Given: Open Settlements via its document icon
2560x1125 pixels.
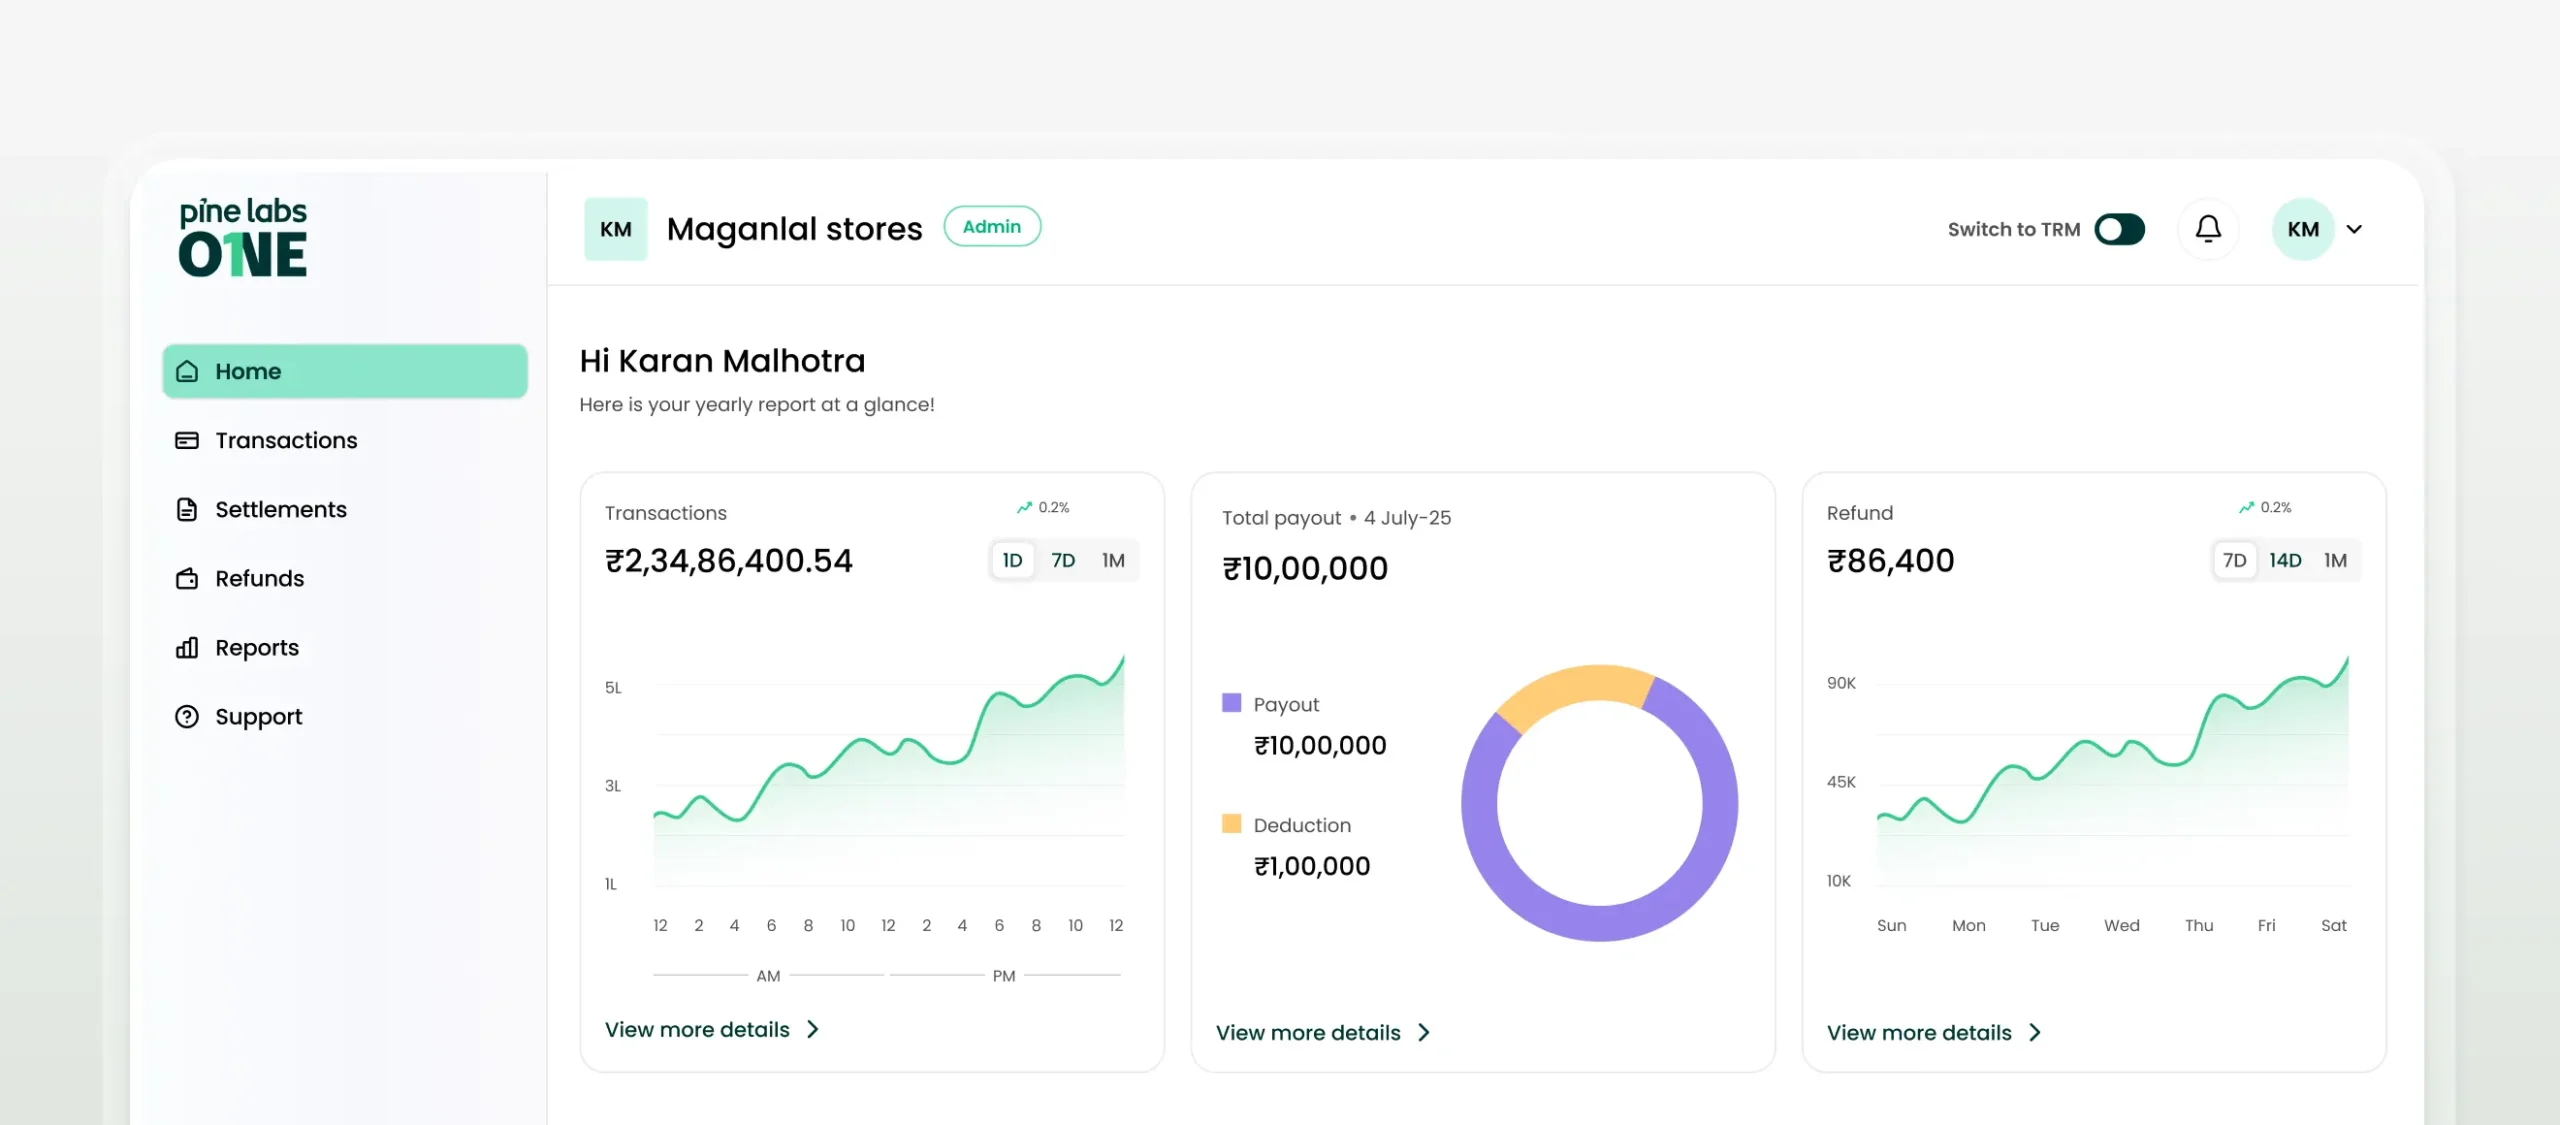Looking at the screenshot, I should (x=189, y=509).
